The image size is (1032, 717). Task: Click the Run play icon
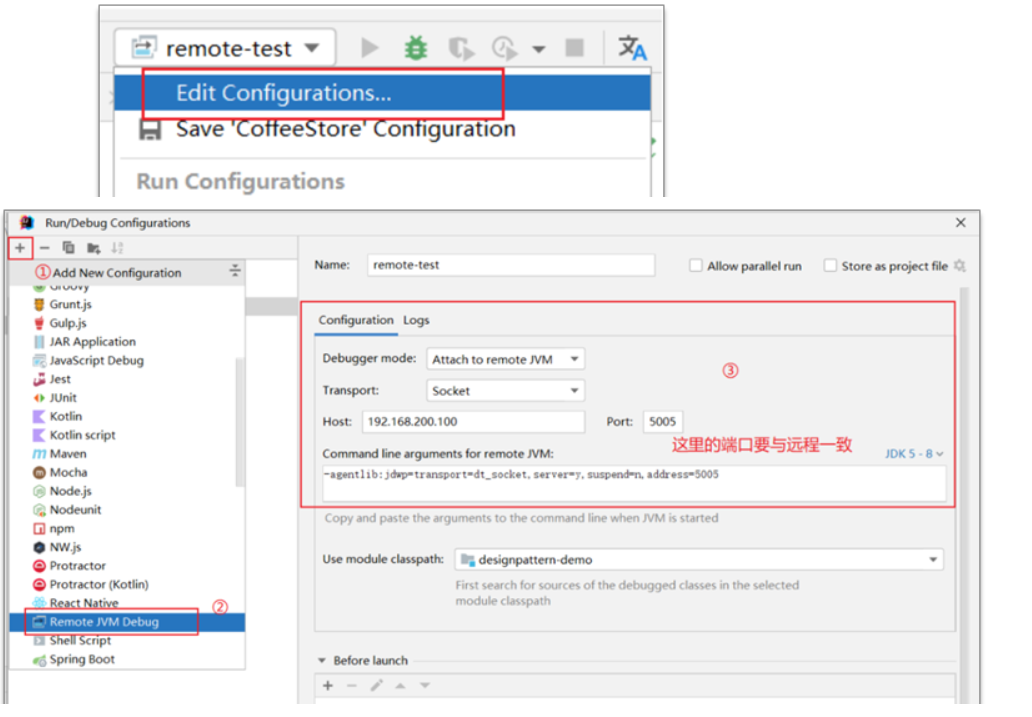(x=369, y=48)
